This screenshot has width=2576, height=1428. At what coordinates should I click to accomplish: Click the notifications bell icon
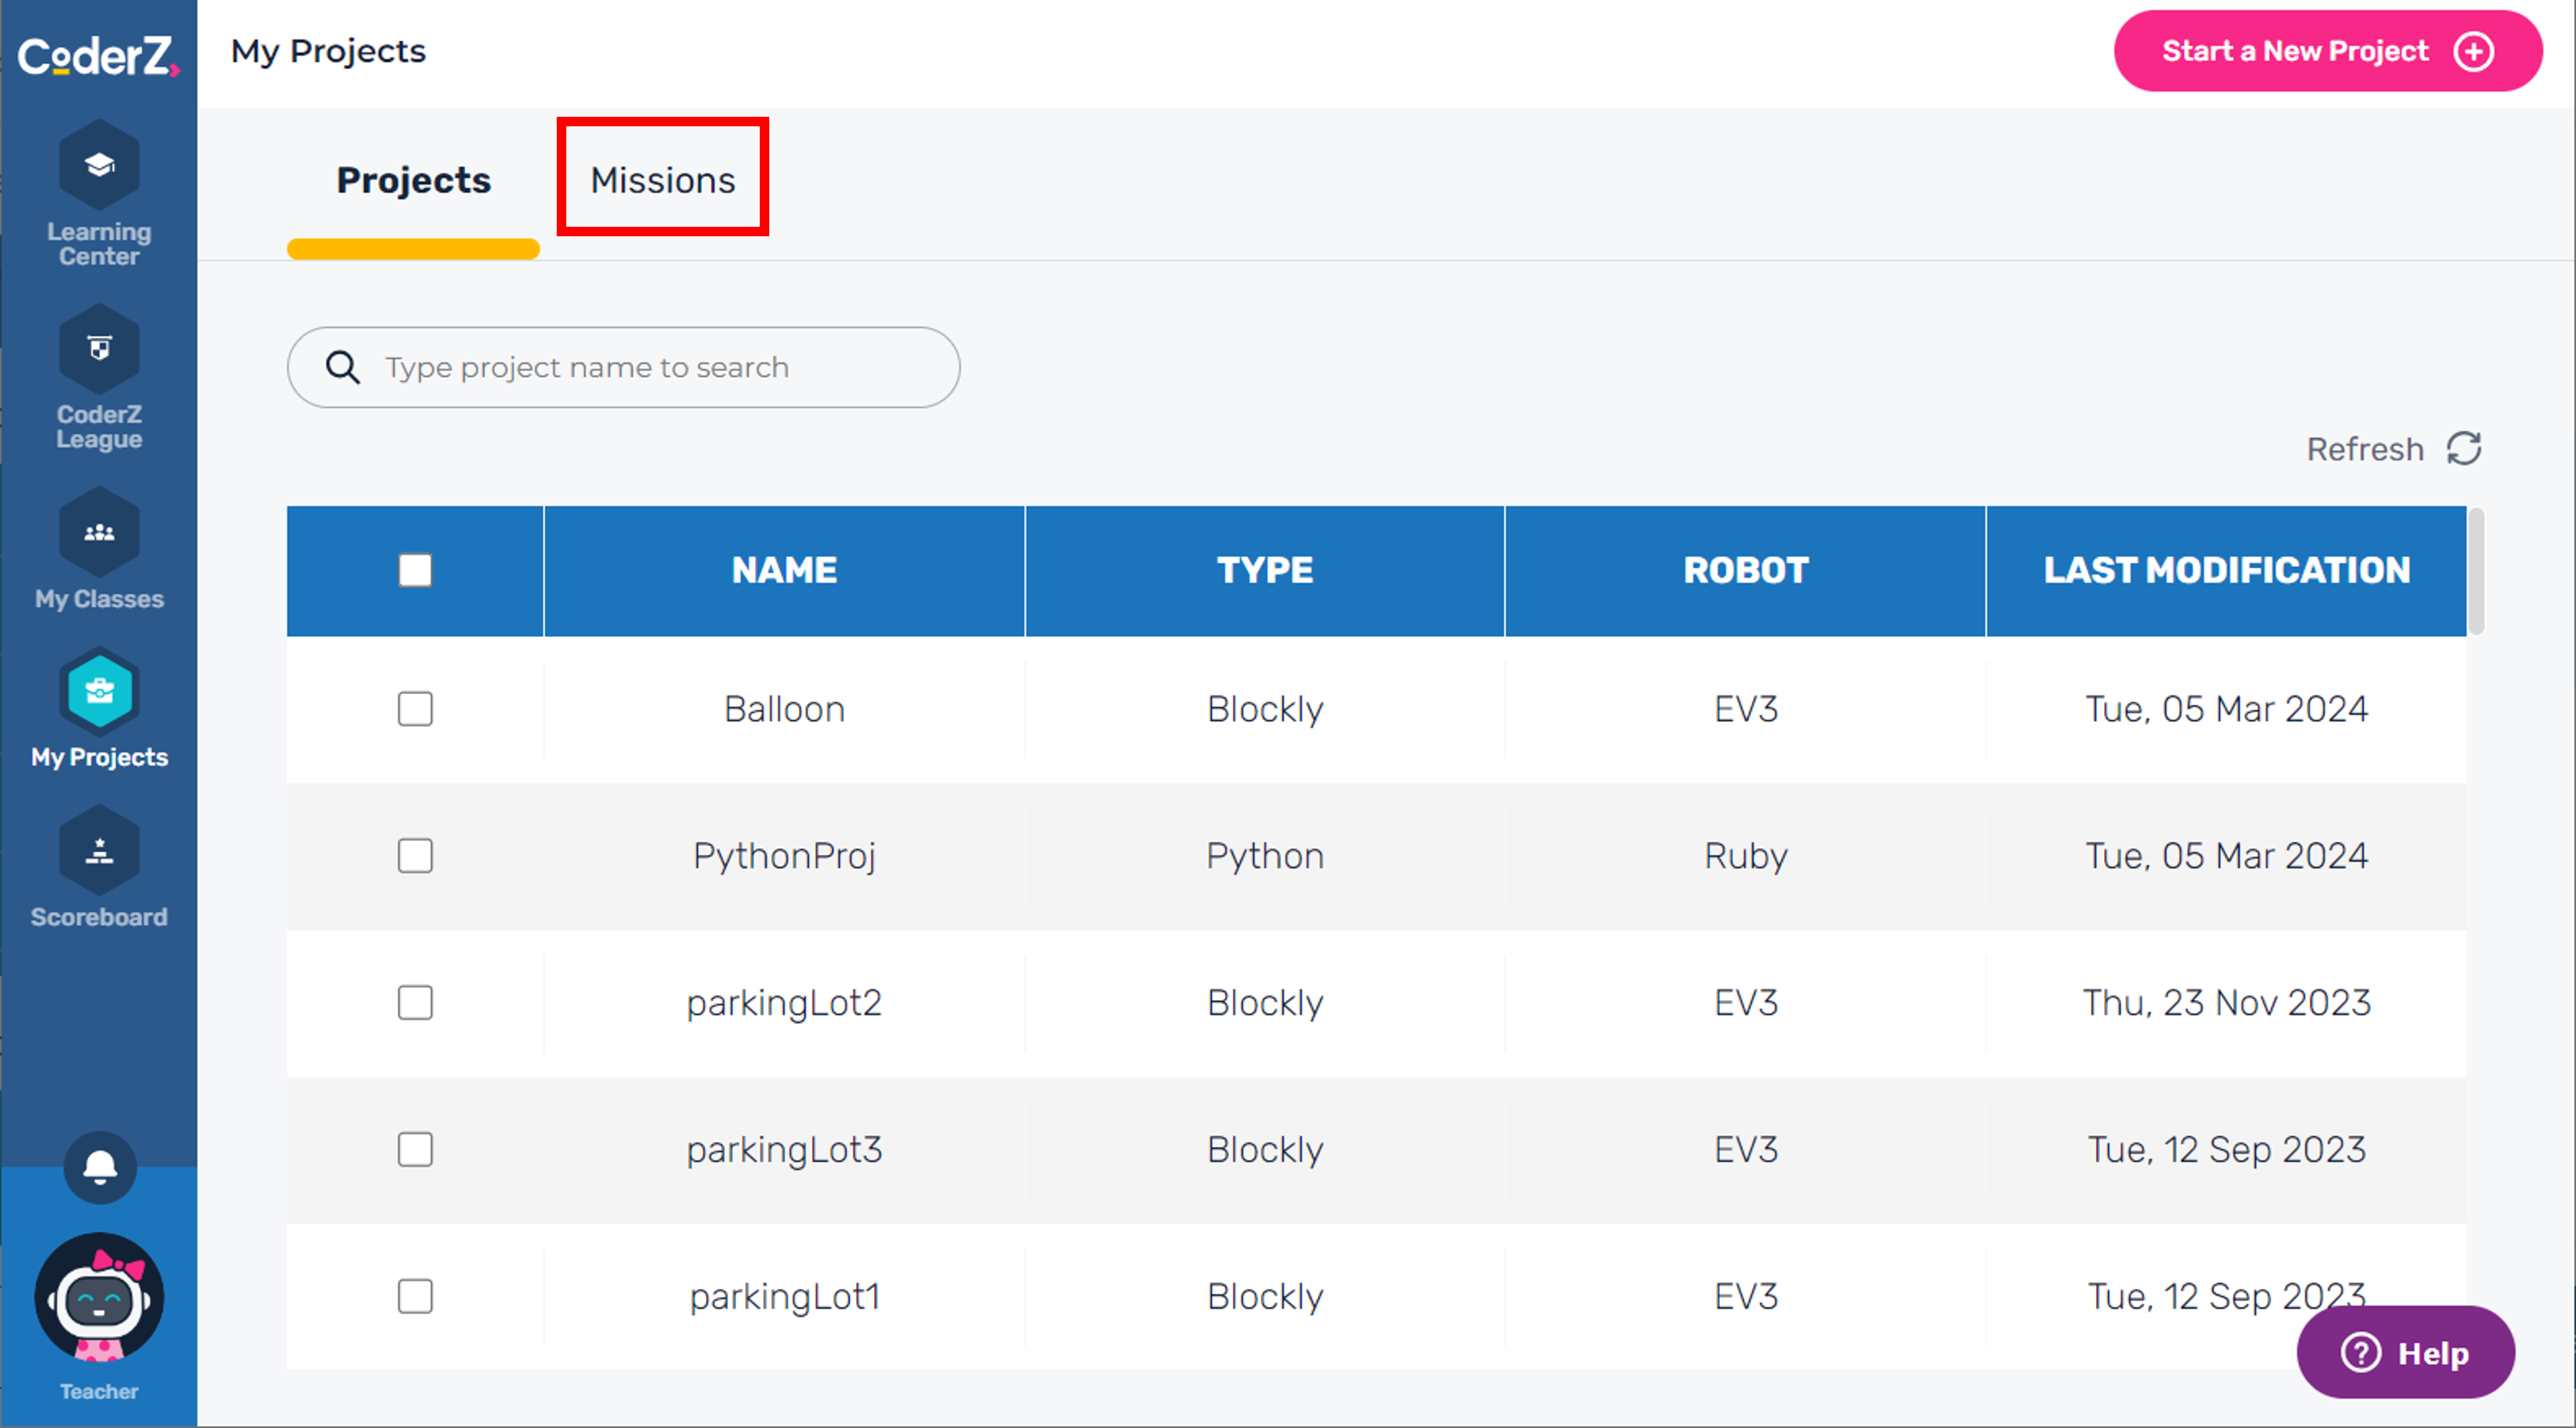(99, 1167)
